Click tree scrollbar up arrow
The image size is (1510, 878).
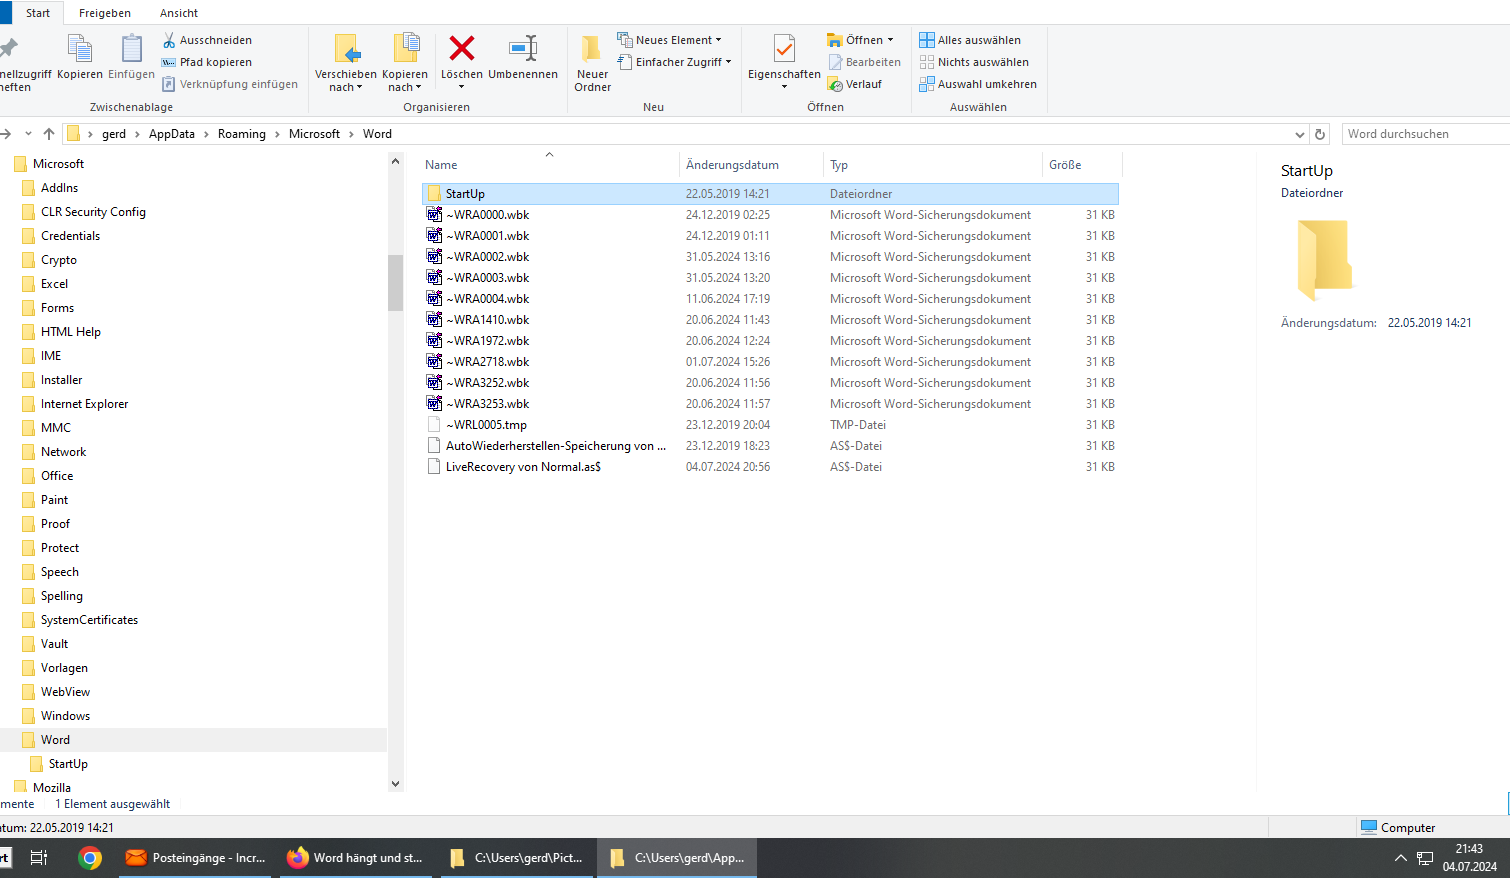395,161
